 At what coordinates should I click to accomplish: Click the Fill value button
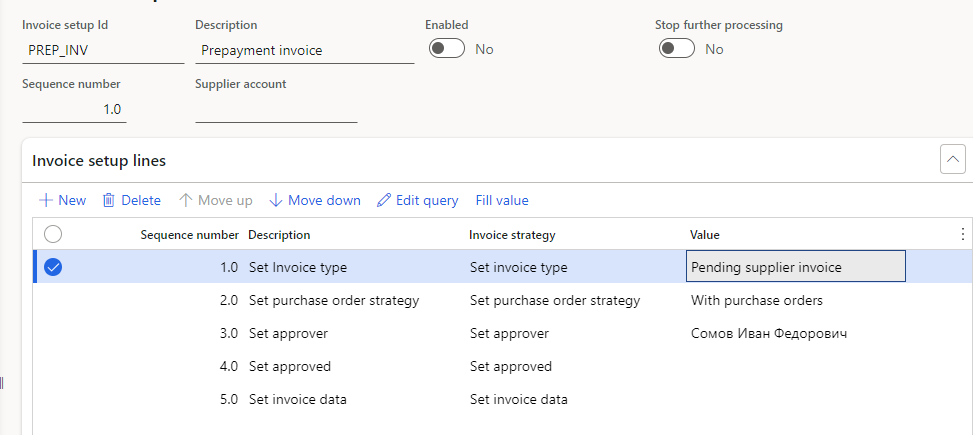pos(502,200)
